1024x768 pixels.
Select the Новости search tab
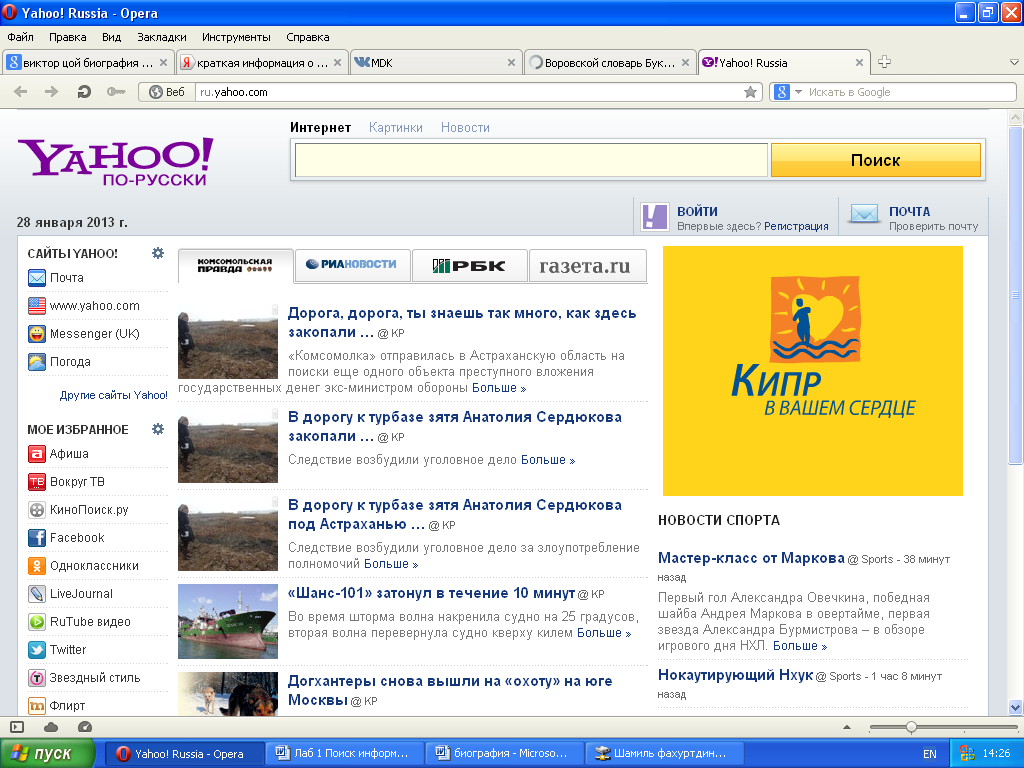[465, 127]
